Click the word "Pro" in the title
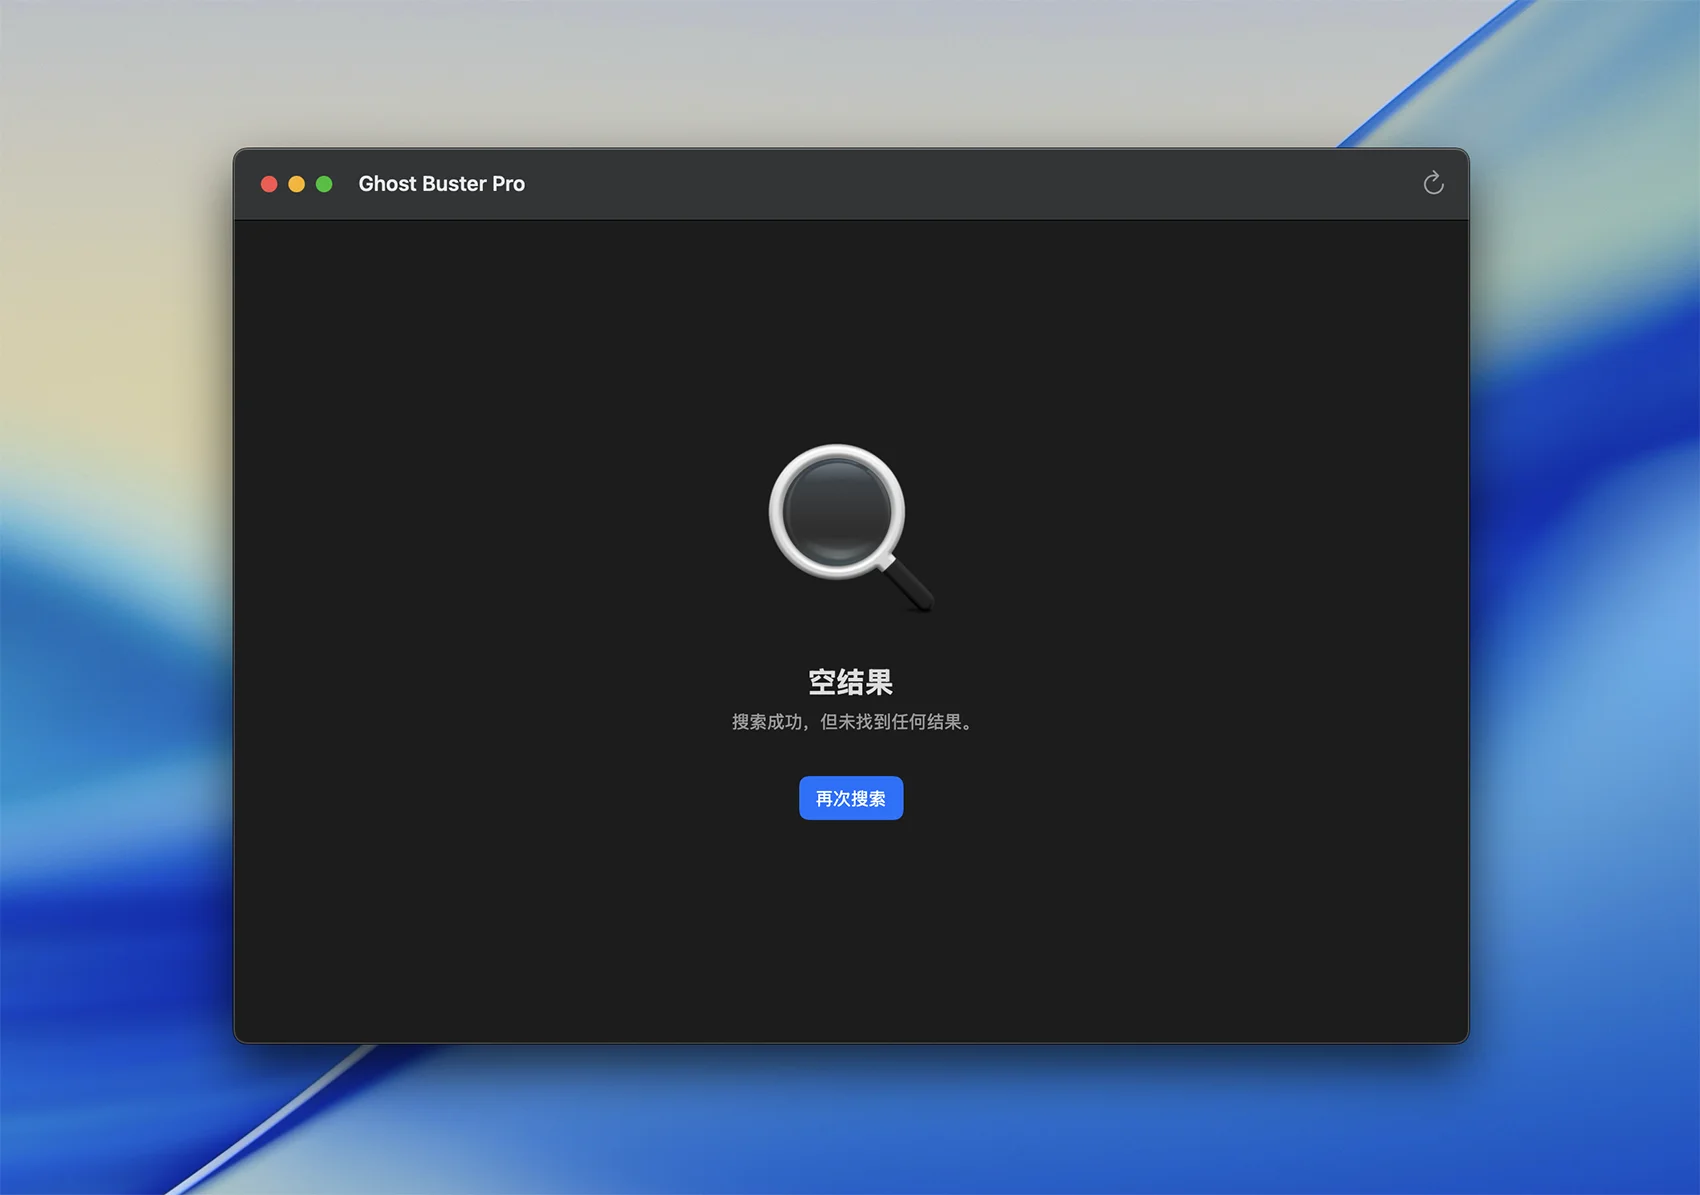This screenshot has width=1700, height=1195. point(508,184)
